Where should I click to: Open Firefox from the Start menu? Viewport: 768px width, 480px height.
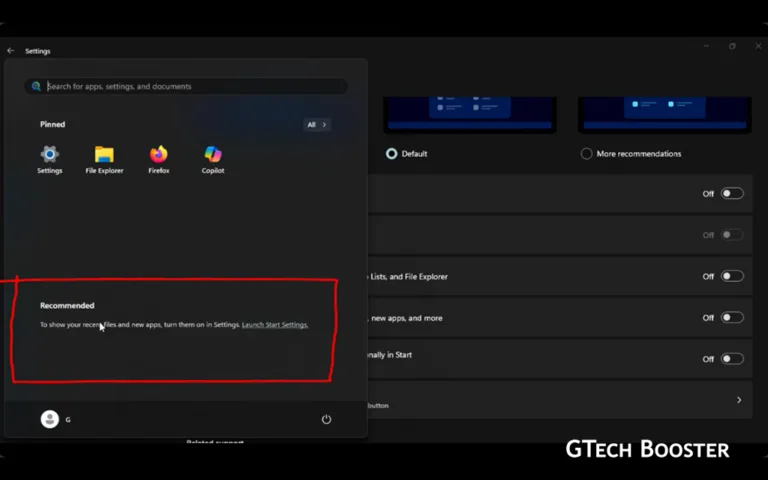tap(159, 160)
